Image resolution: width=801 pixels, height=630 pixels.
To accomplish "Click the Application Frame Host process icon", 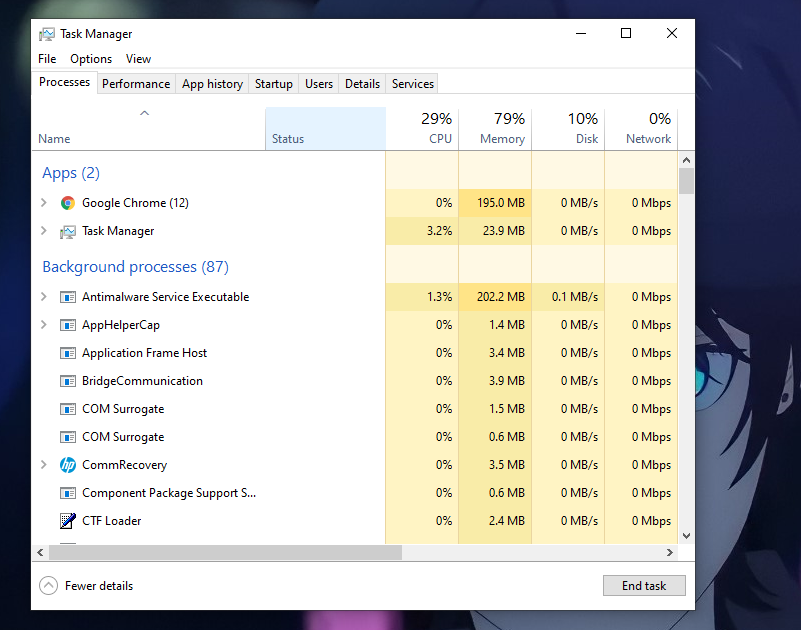I will point(67,353).
